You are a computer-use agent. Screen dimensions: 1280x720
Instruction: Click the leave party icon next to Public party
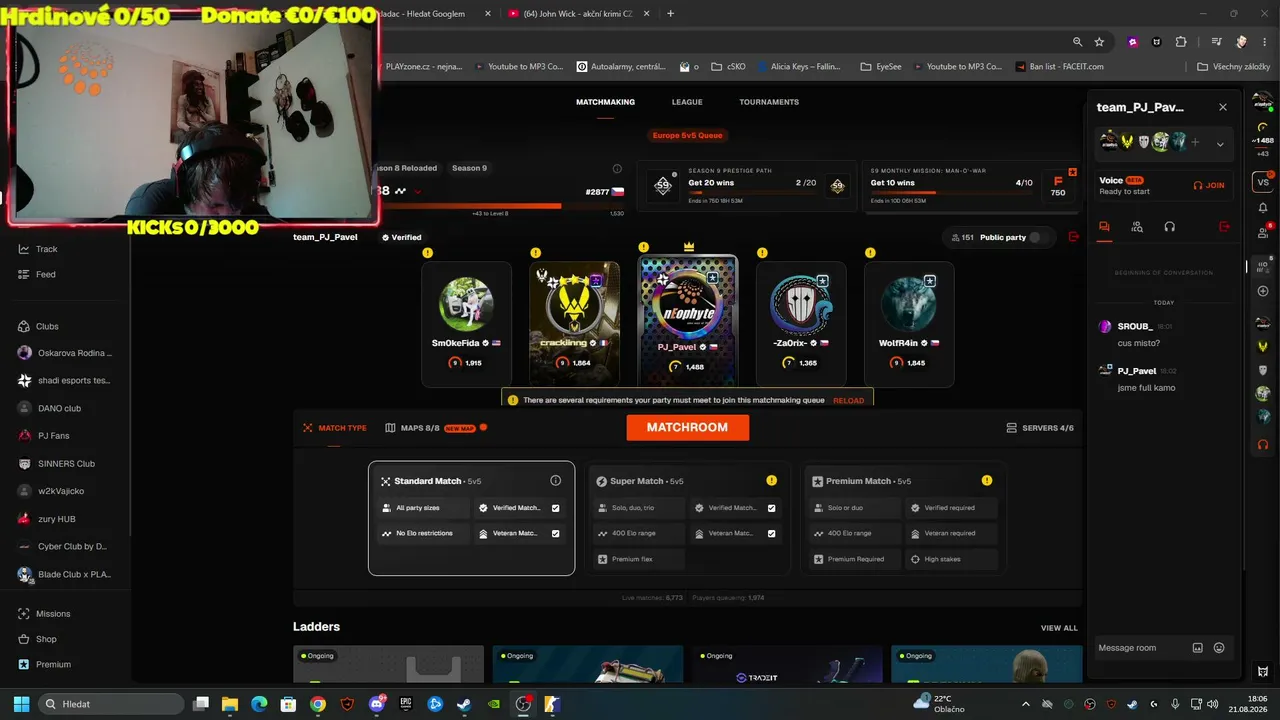1074,237
